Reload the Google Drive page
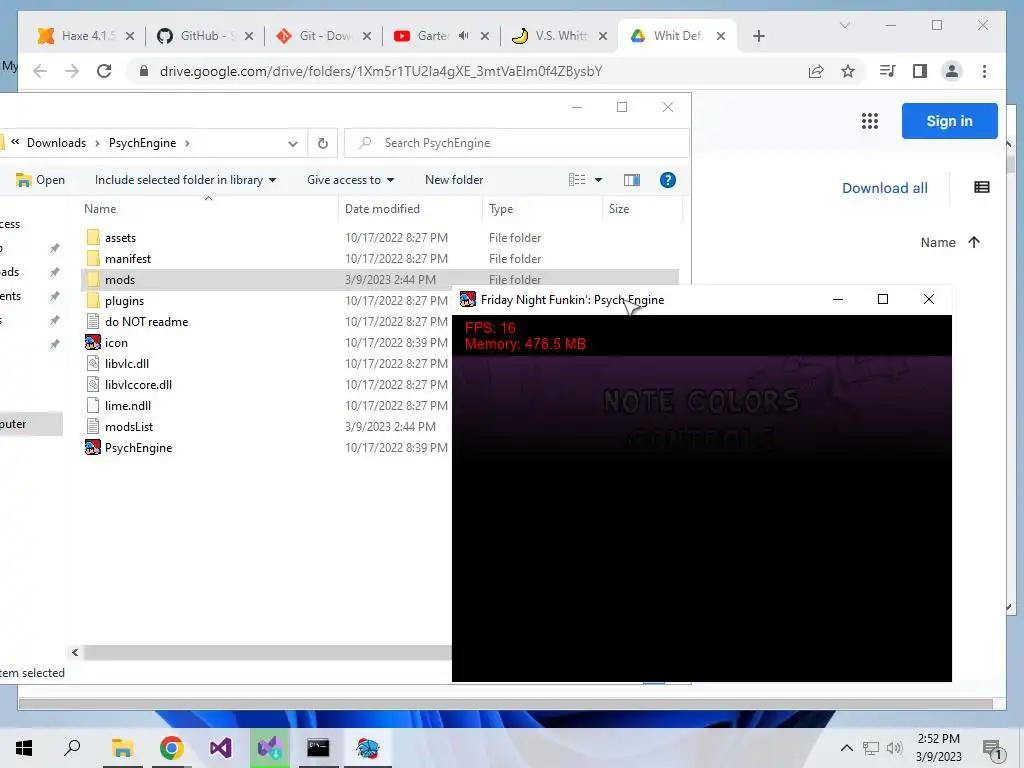 coord(104,71)
